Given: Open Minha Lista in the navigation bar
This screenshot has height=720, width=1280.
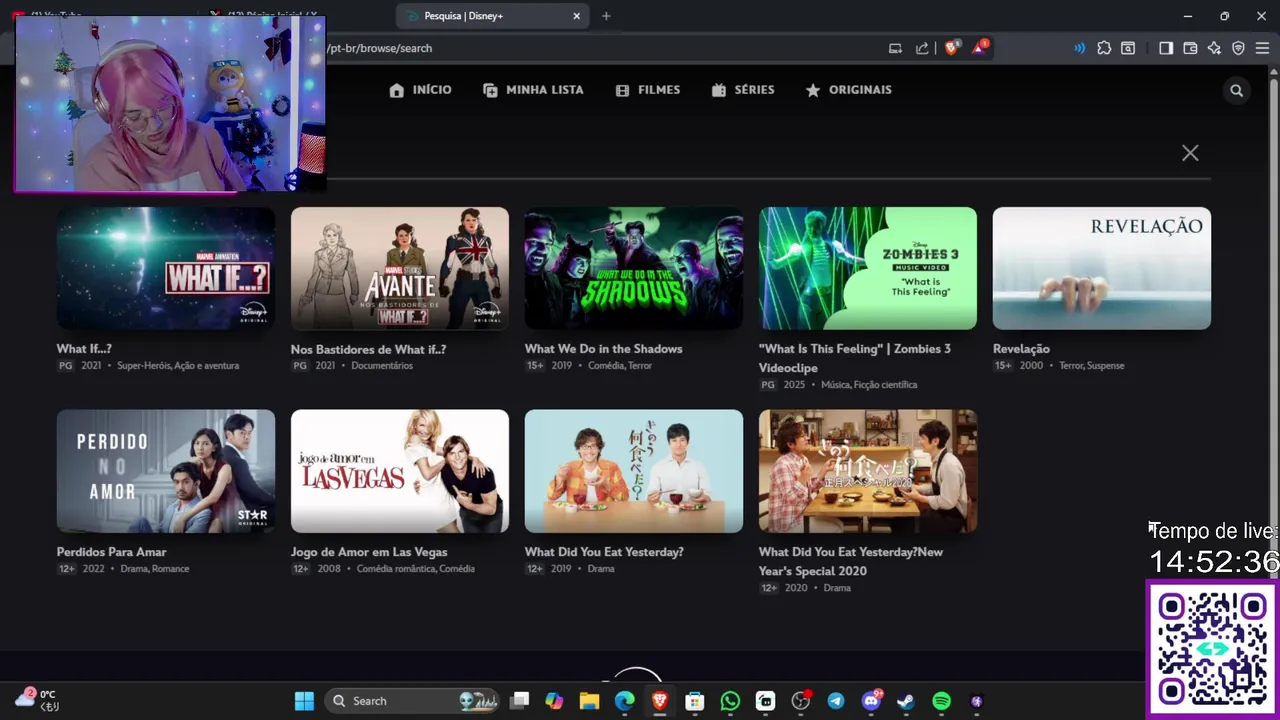Looking at the screenshot, I should pos(545,90).
